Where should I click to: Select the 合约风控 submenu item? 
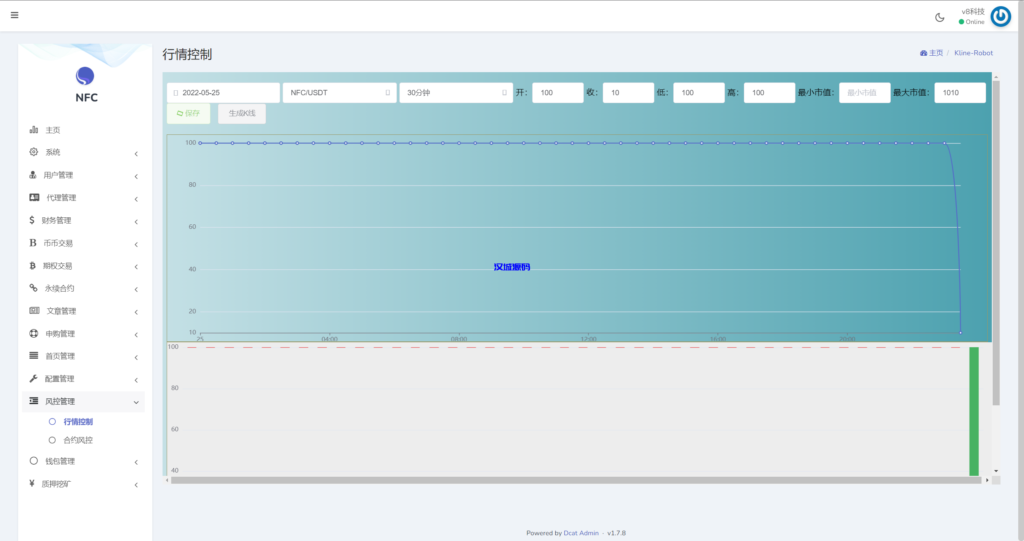77,440
